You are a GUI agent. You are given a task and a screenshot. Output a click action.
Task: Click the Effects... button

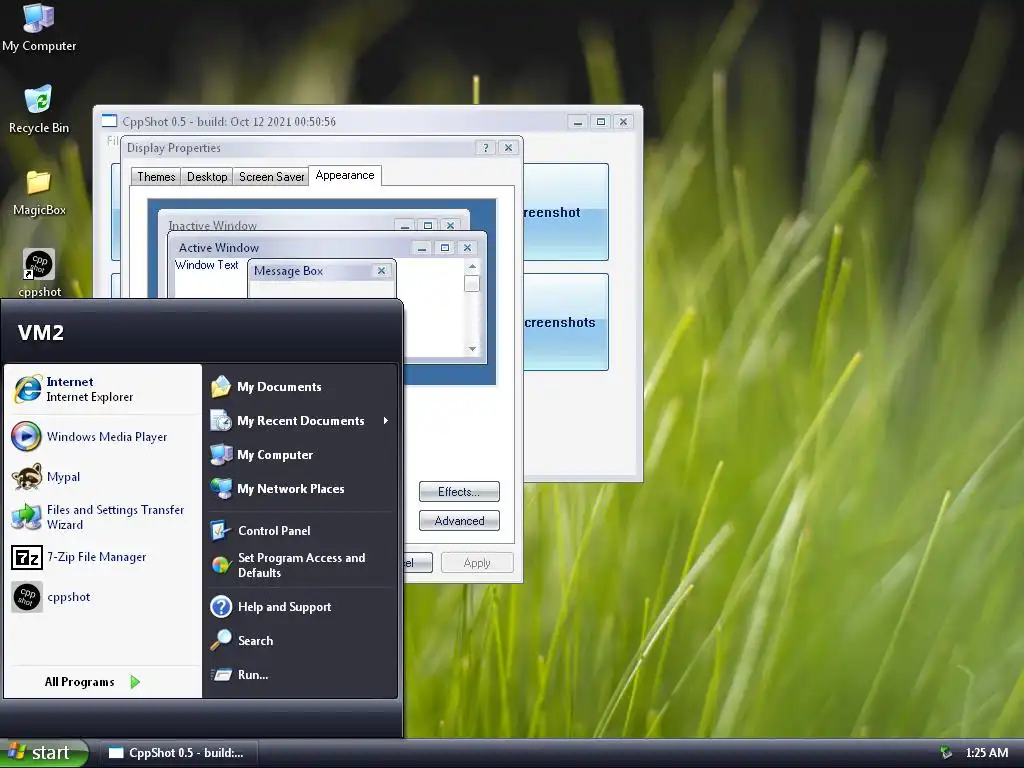click(x=459, y=492)
